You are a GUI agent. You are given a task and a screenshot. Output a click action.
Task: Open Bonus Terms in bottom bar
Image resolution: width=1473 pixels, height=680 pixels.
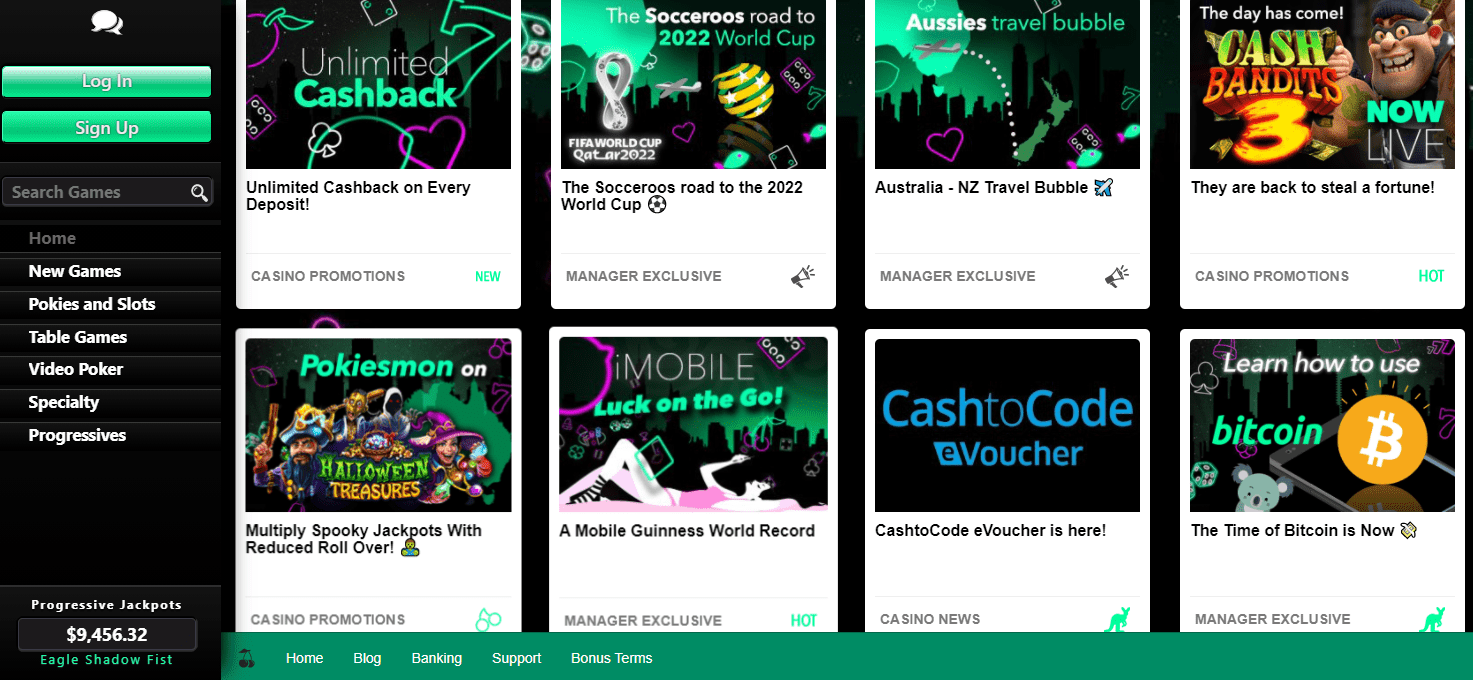pos(612,658)
